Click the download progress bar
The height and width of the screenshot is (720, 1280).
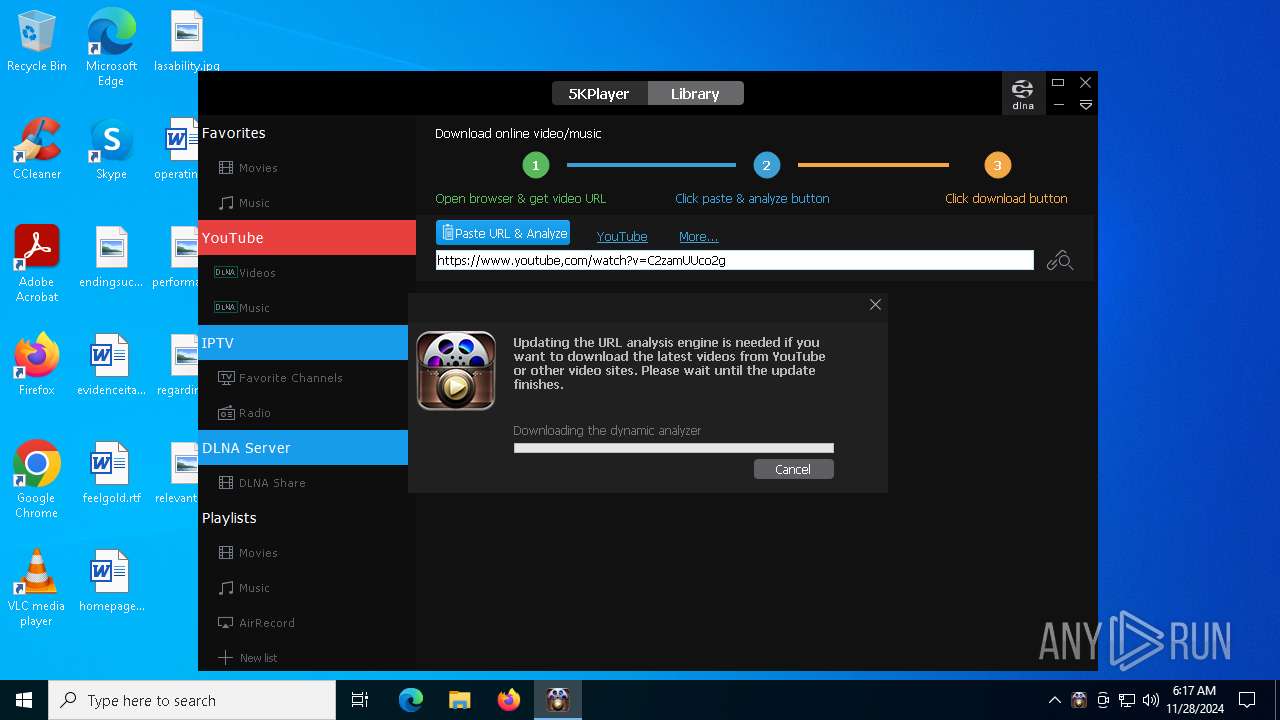click(x=673, y=448)
